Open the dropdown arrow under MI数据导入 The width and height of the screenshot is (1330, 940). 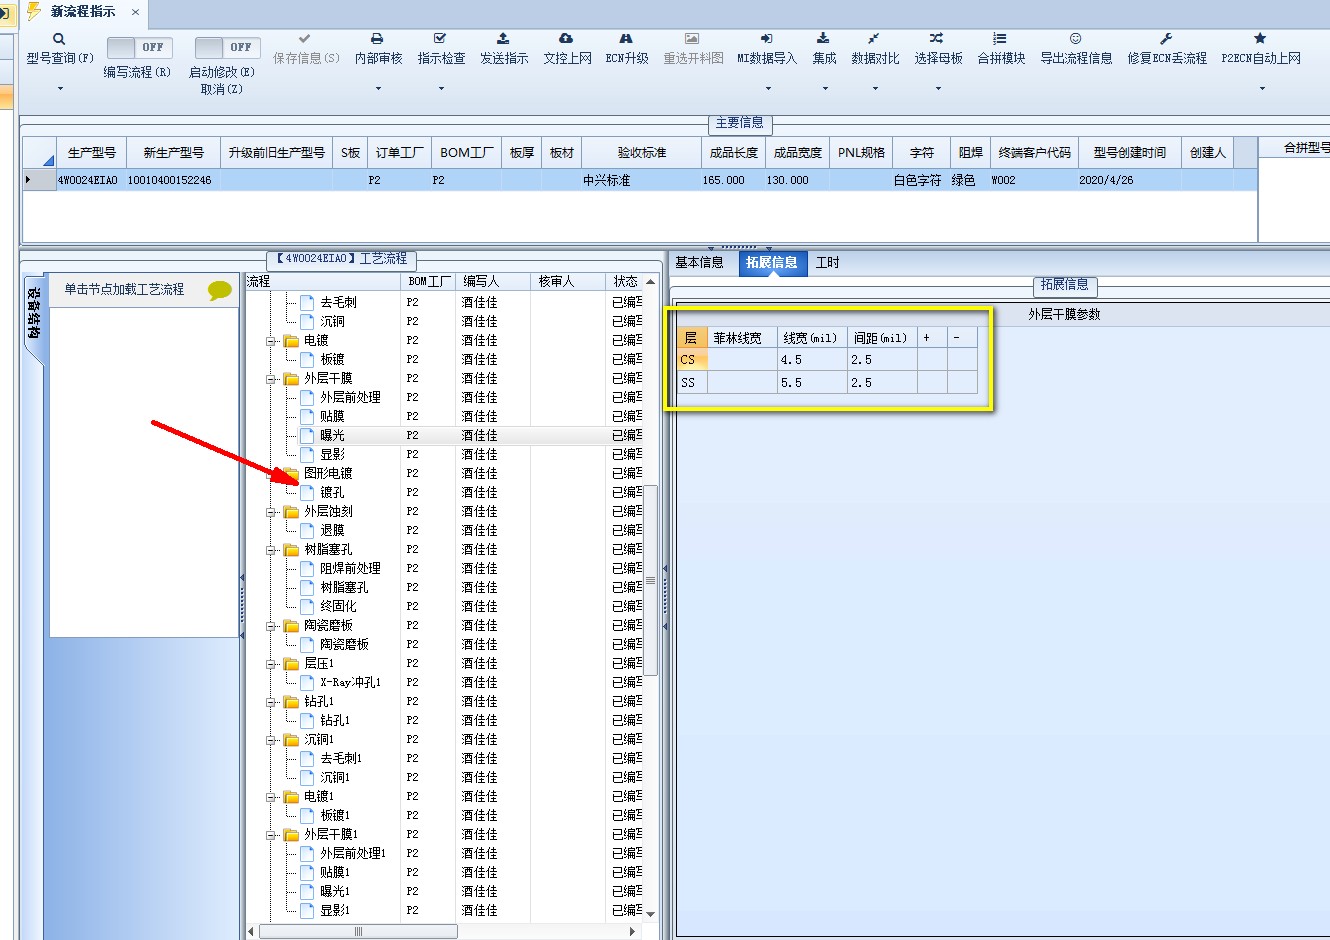768,89
